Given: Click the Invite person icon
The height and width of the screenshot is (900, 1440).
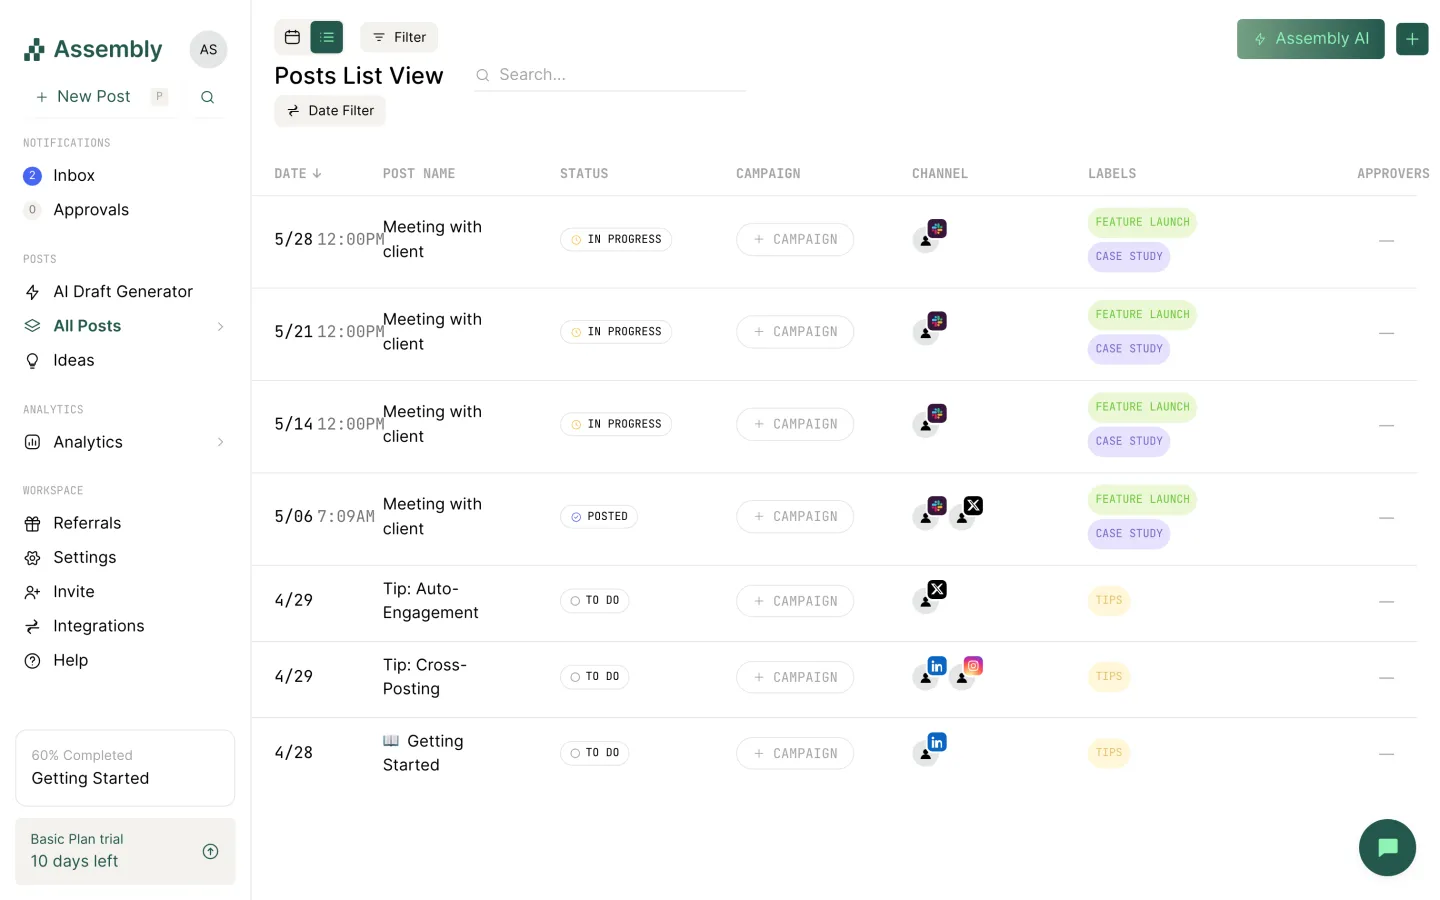Looking at the screenshot, I should point(32,592).
